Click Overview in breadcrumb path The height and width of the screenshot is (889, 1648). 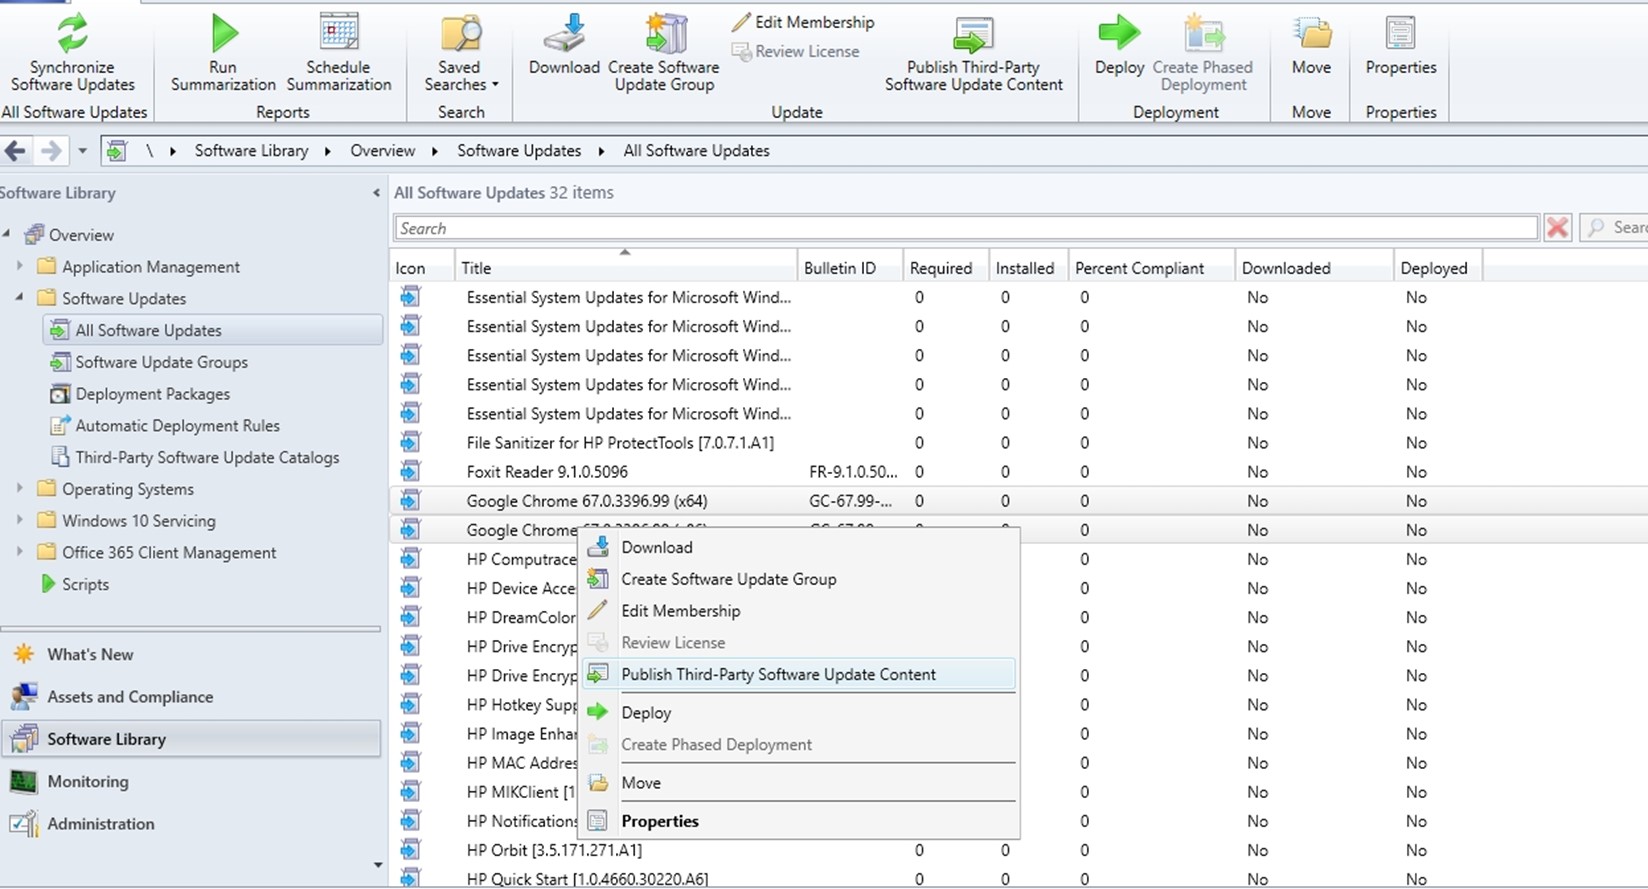coord(382,151)
